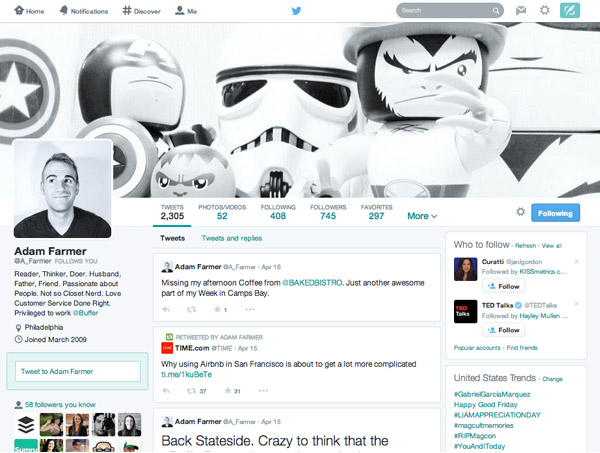Change United States Trends location
Viewport: 600px width, 453px height.
click(552, 379)
